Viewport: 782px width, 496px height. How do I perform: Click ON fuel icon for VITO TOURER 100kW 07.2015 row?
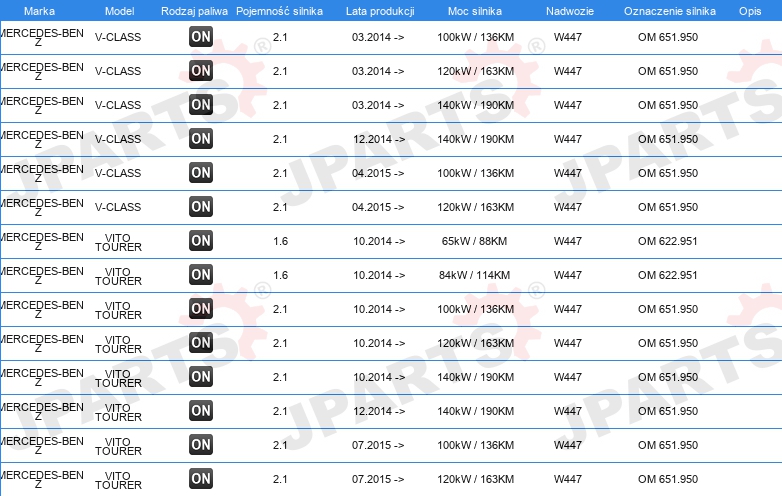[201, 445]
